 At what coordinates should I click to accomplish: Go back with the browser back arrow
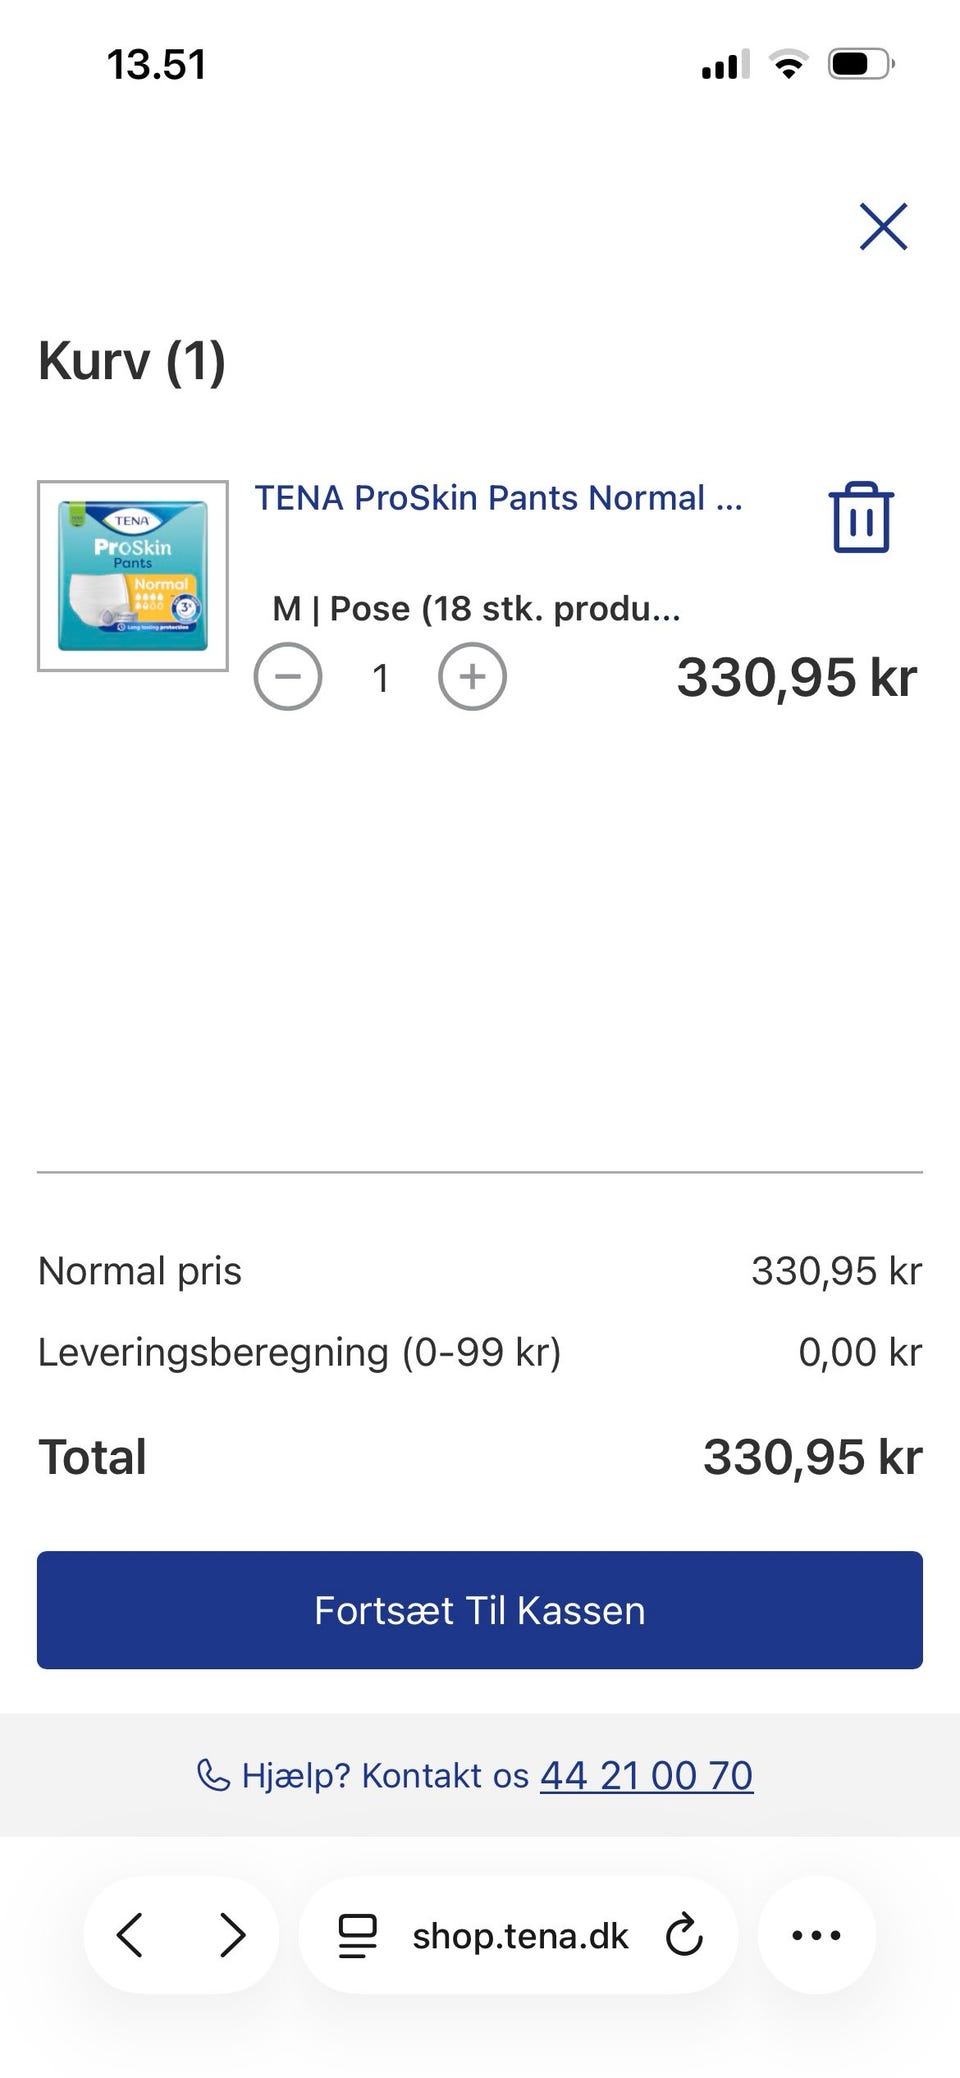pyautogui.click(x=130, y=1935)
